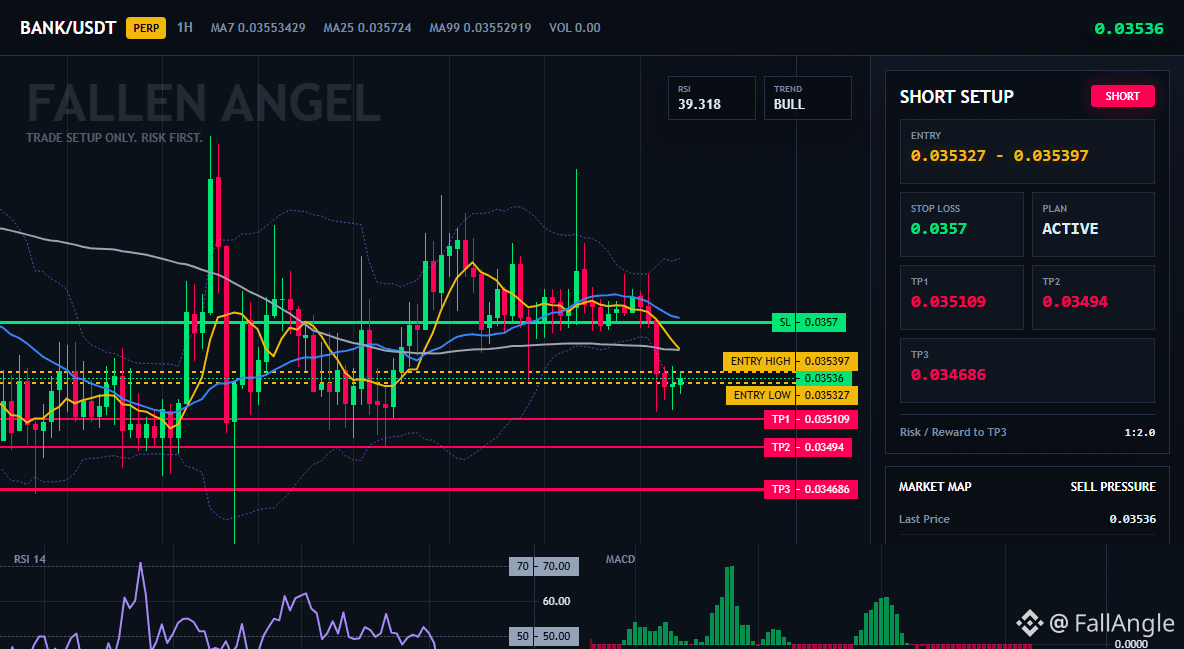Click the MA7 0.03553429 indicator value
The width and height of the screenshot is (1184, 649).
coord(258,28)
